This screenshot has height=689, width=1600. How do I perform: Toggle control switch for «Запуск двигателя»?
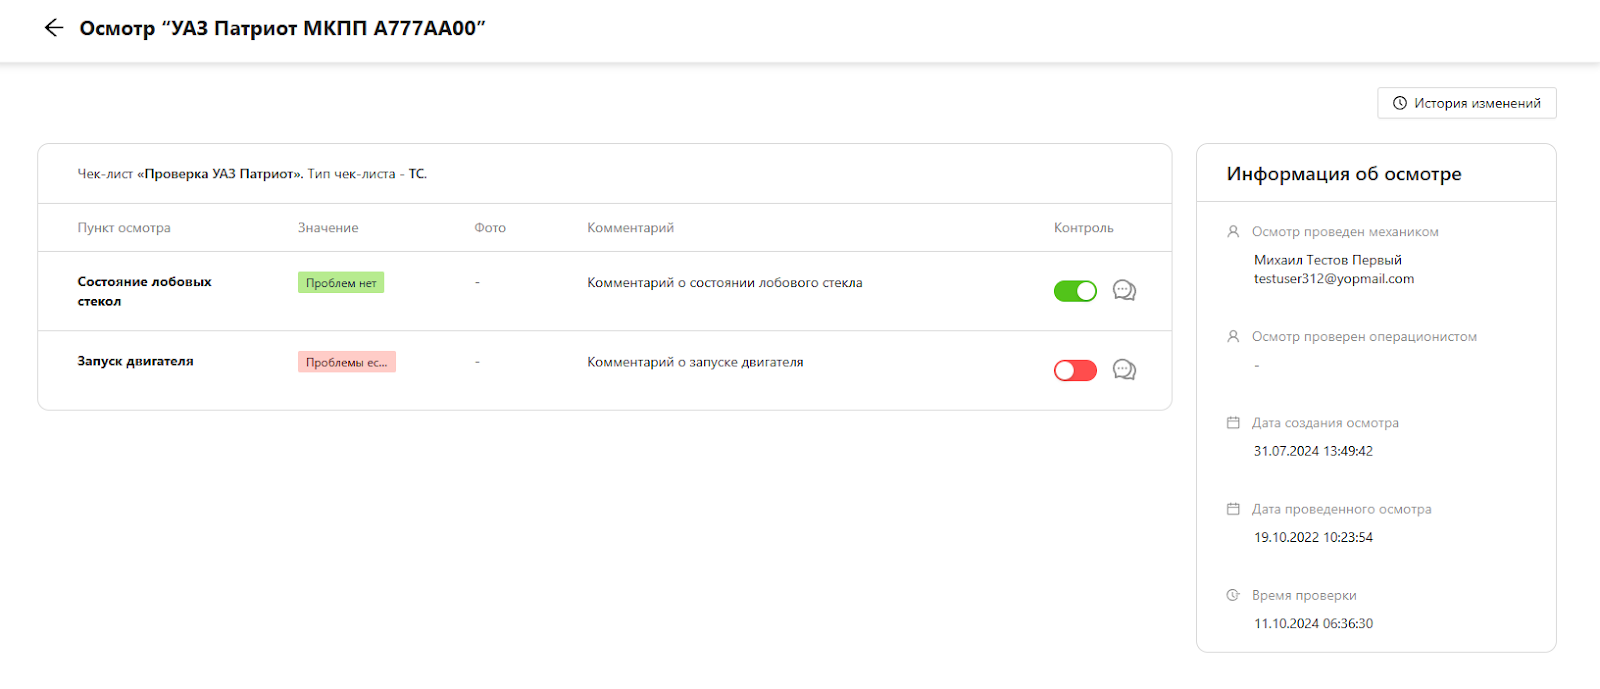click(x=1075, y=371)
